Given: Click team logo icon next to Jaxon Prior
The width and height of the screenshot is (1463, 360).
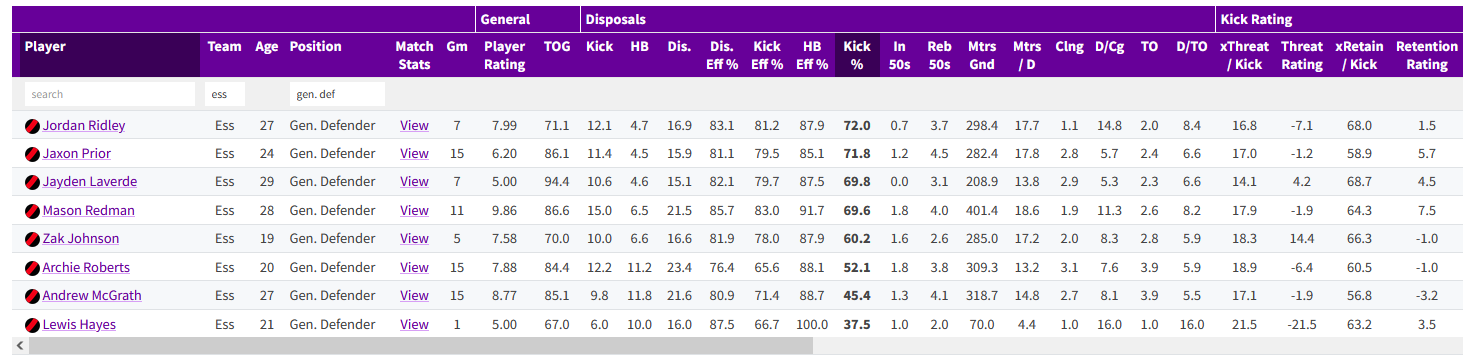Looking at the screenshot, I should coord(32,154).
